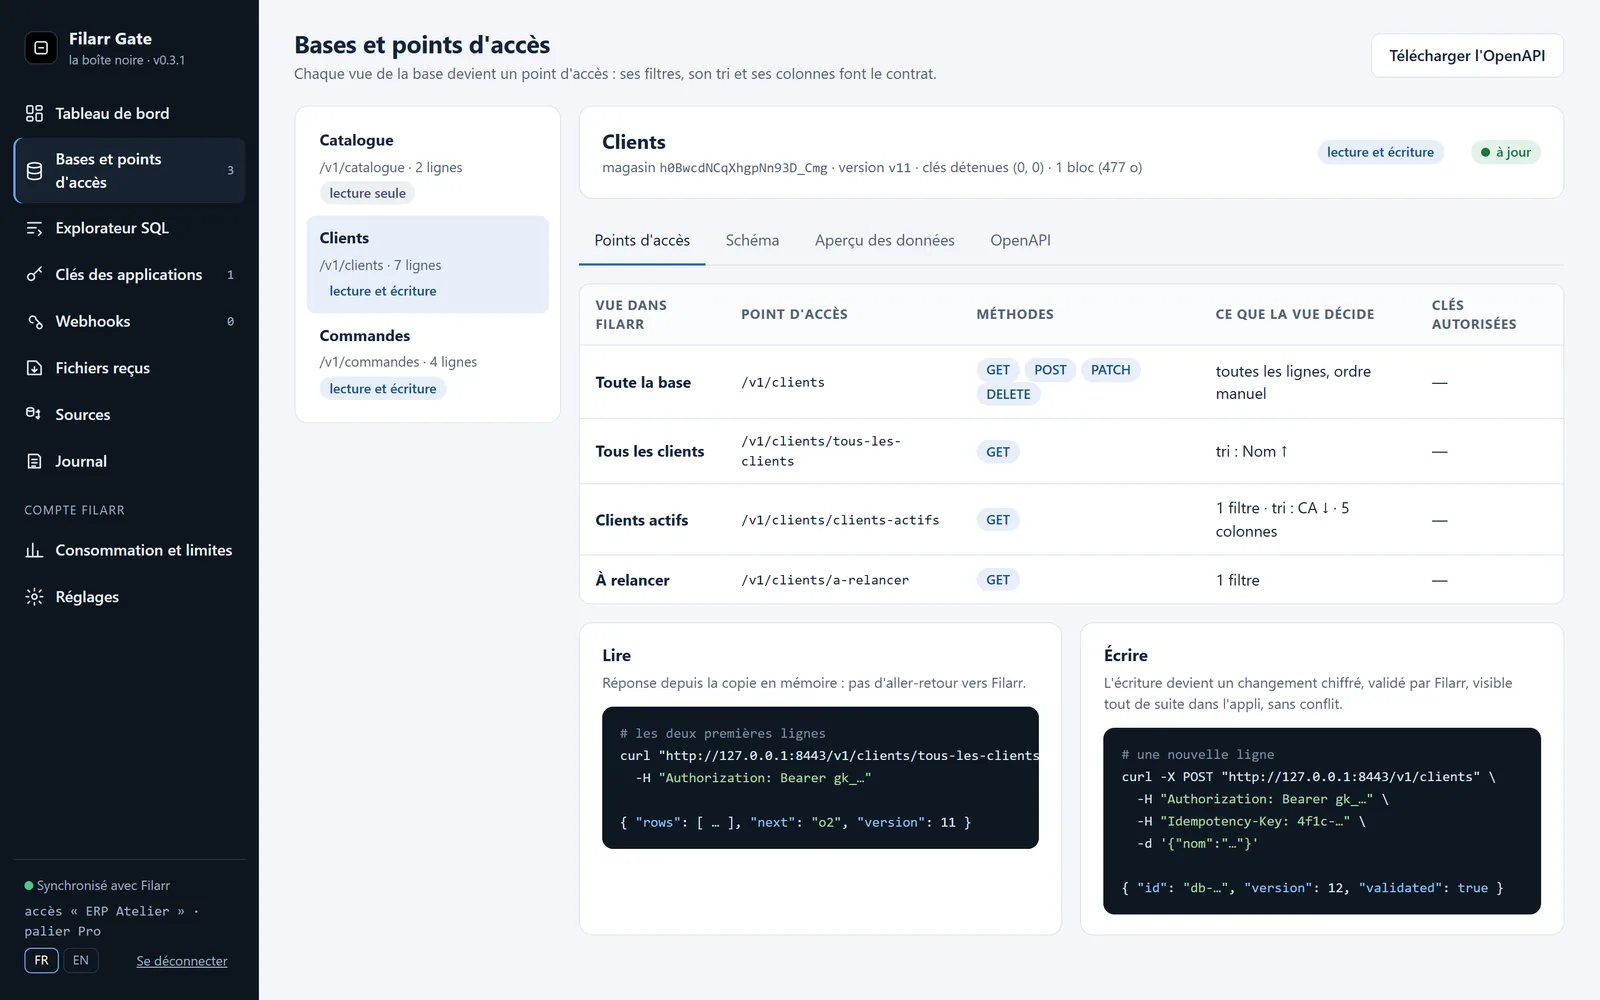Viewport: 1600px width, 1000px height.
Task: Click the Toute la base row name
Action: [x=643, y=382]
